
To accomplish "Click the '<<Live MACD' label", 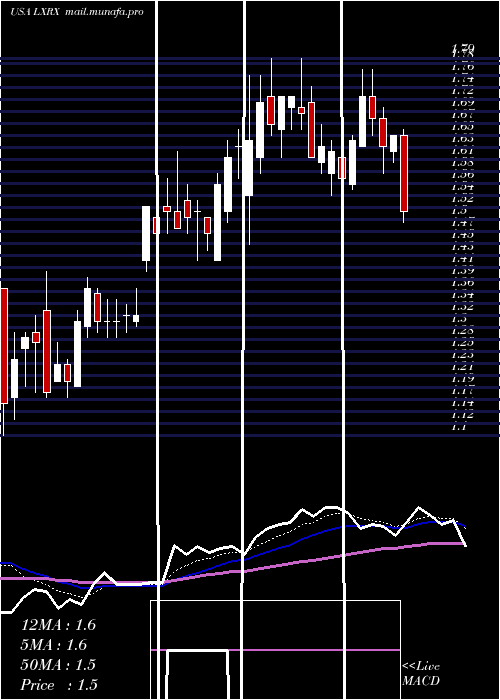I will coord(421,674).
